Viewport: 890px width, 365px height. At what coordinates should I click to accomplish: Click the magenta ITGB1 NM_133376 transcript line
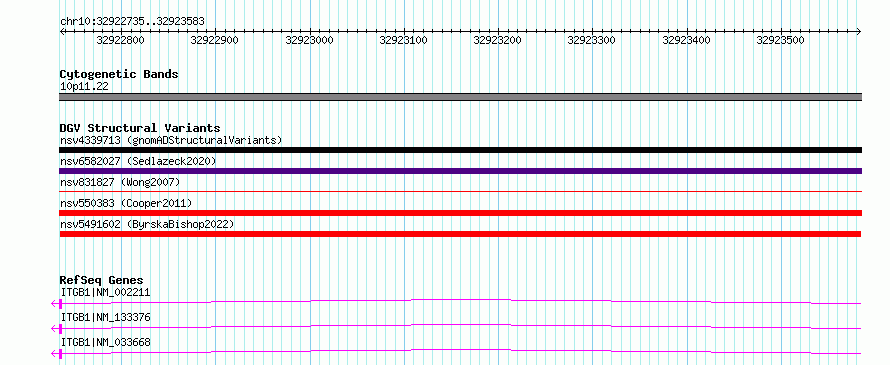point(460,326)
